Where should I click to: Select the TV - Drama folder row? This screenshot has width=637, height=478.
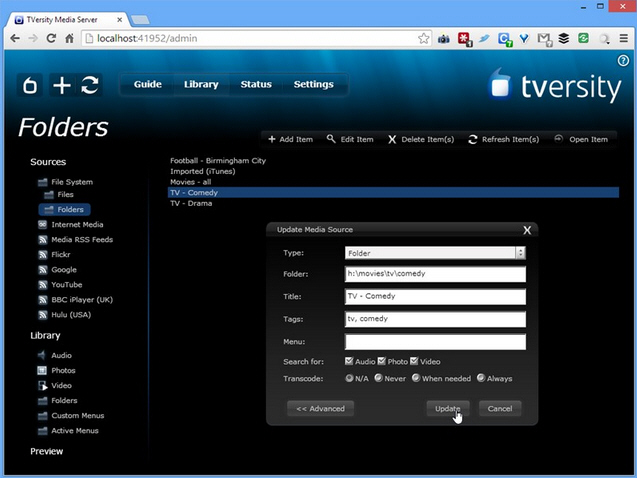[393, 203]
